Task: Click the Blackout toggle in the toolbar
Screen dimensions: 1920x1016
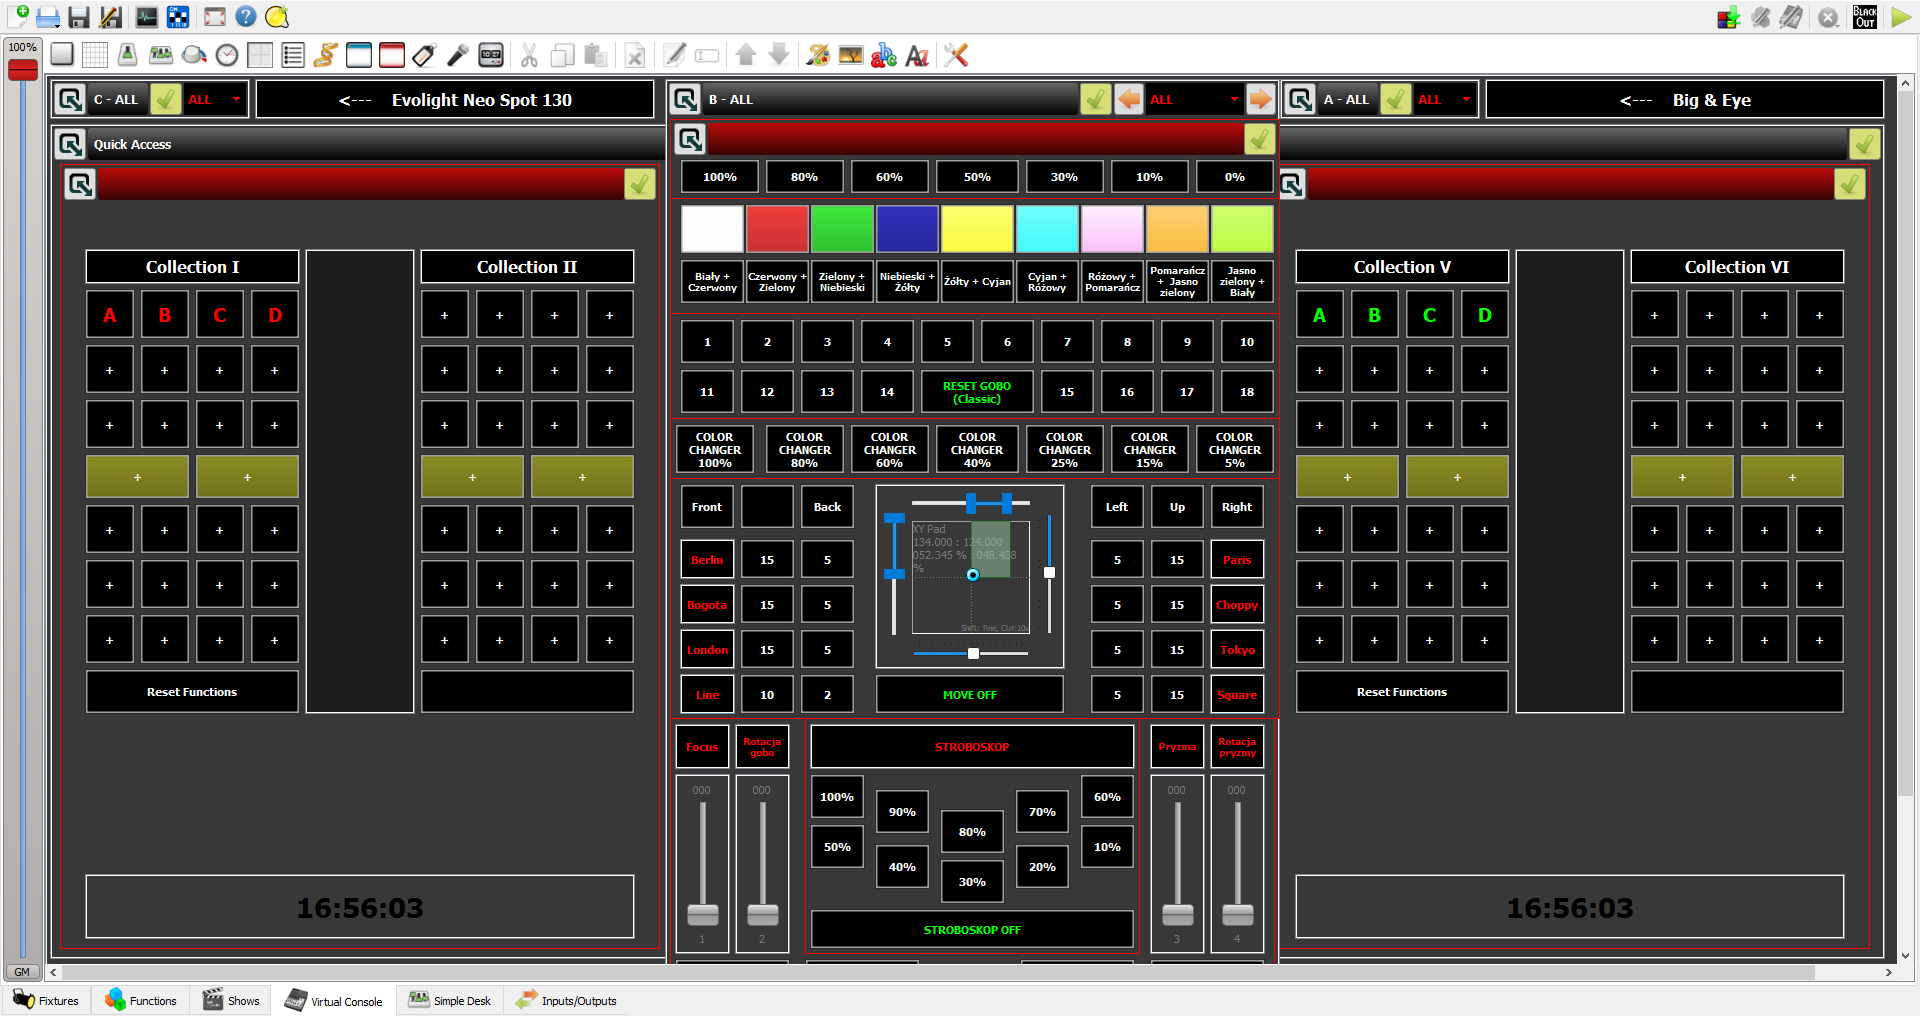Action: [1865, 17]
